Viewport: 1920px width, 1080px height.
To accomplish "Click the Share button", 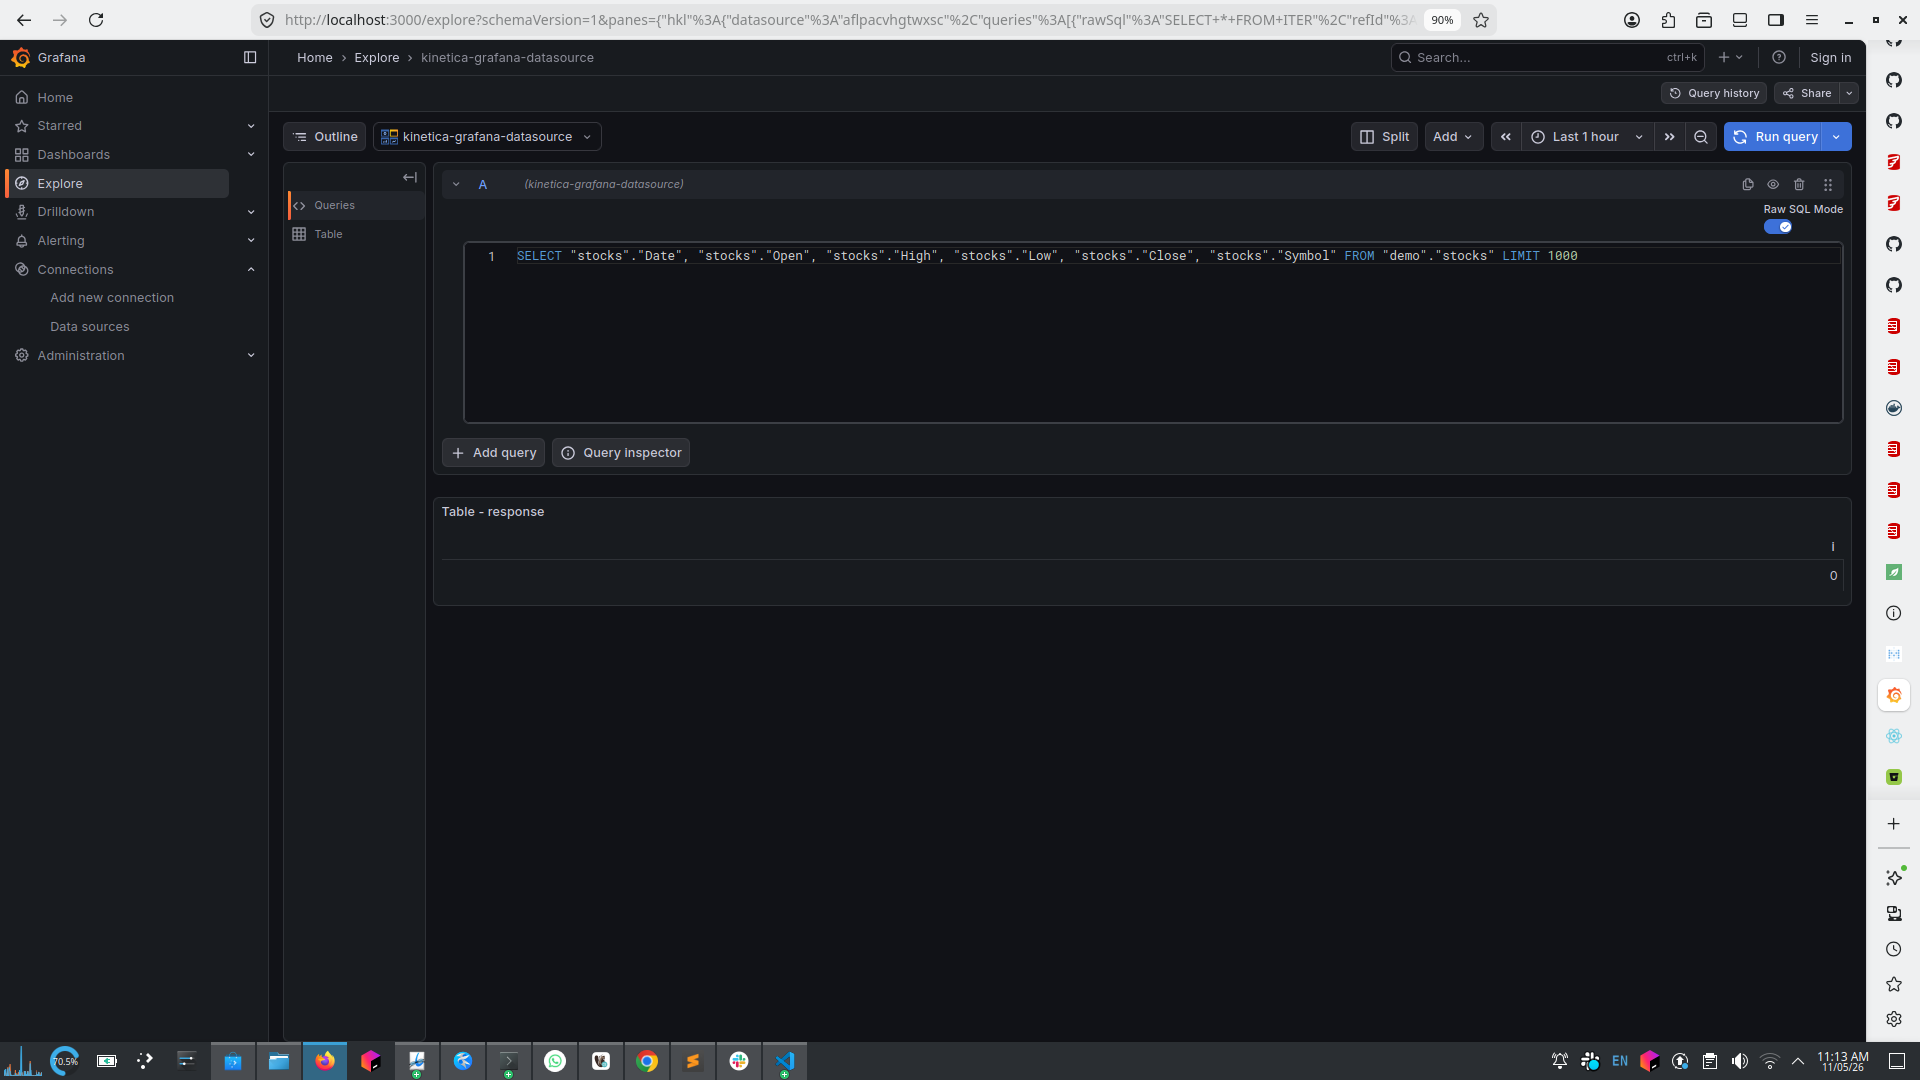I will [x=1808, y=93].
